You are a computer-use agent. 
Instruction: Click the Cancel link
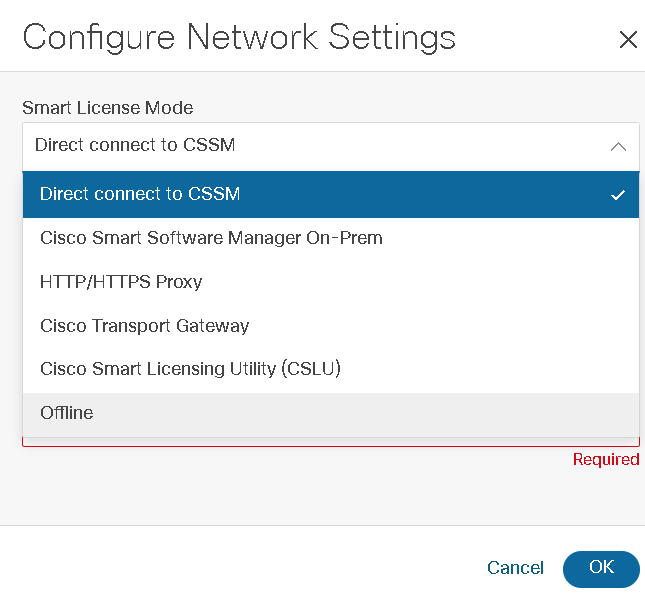(x=515, y=568)
